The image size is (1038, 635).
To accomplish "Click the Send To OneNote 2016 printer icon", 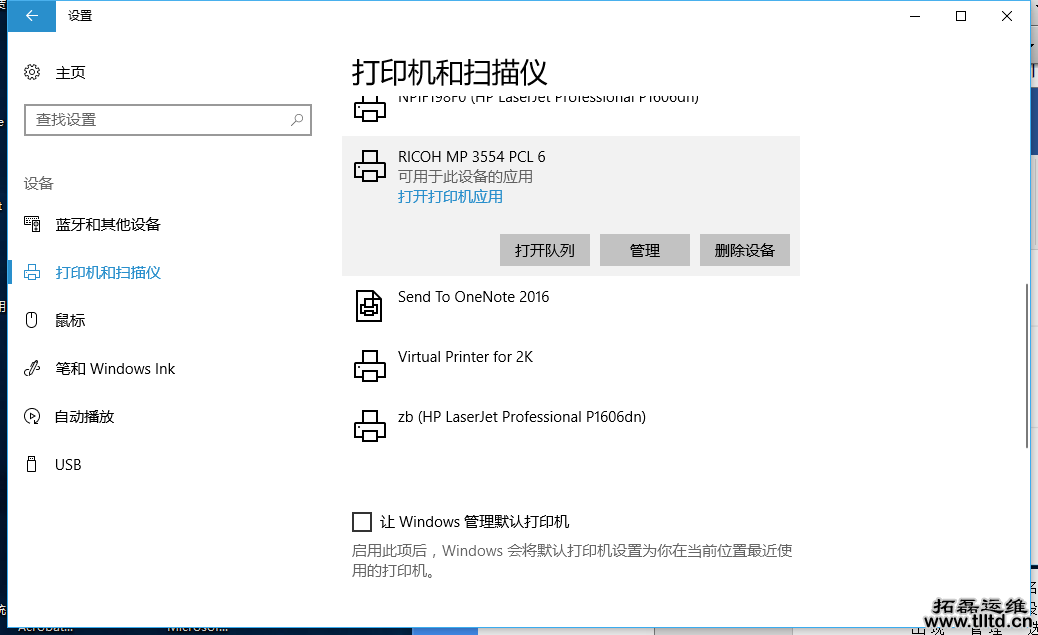I will tap(369, 305).
